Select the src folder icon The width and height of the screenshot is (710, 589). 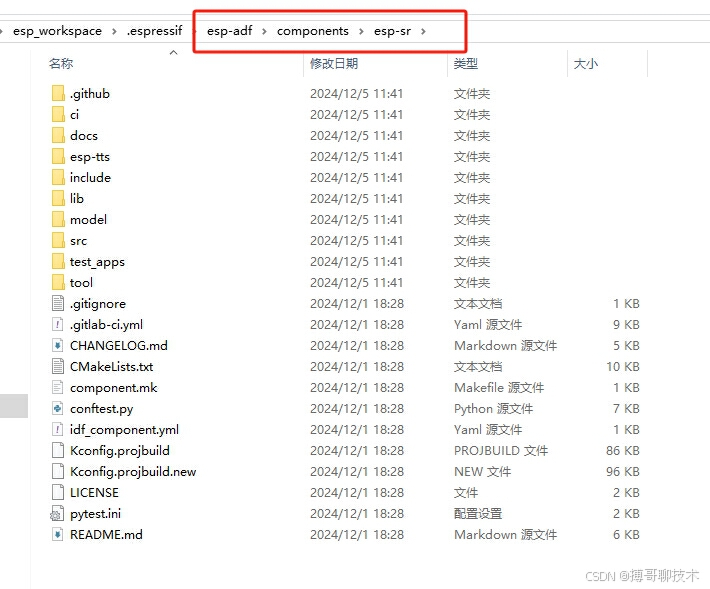tap(58, 240)
